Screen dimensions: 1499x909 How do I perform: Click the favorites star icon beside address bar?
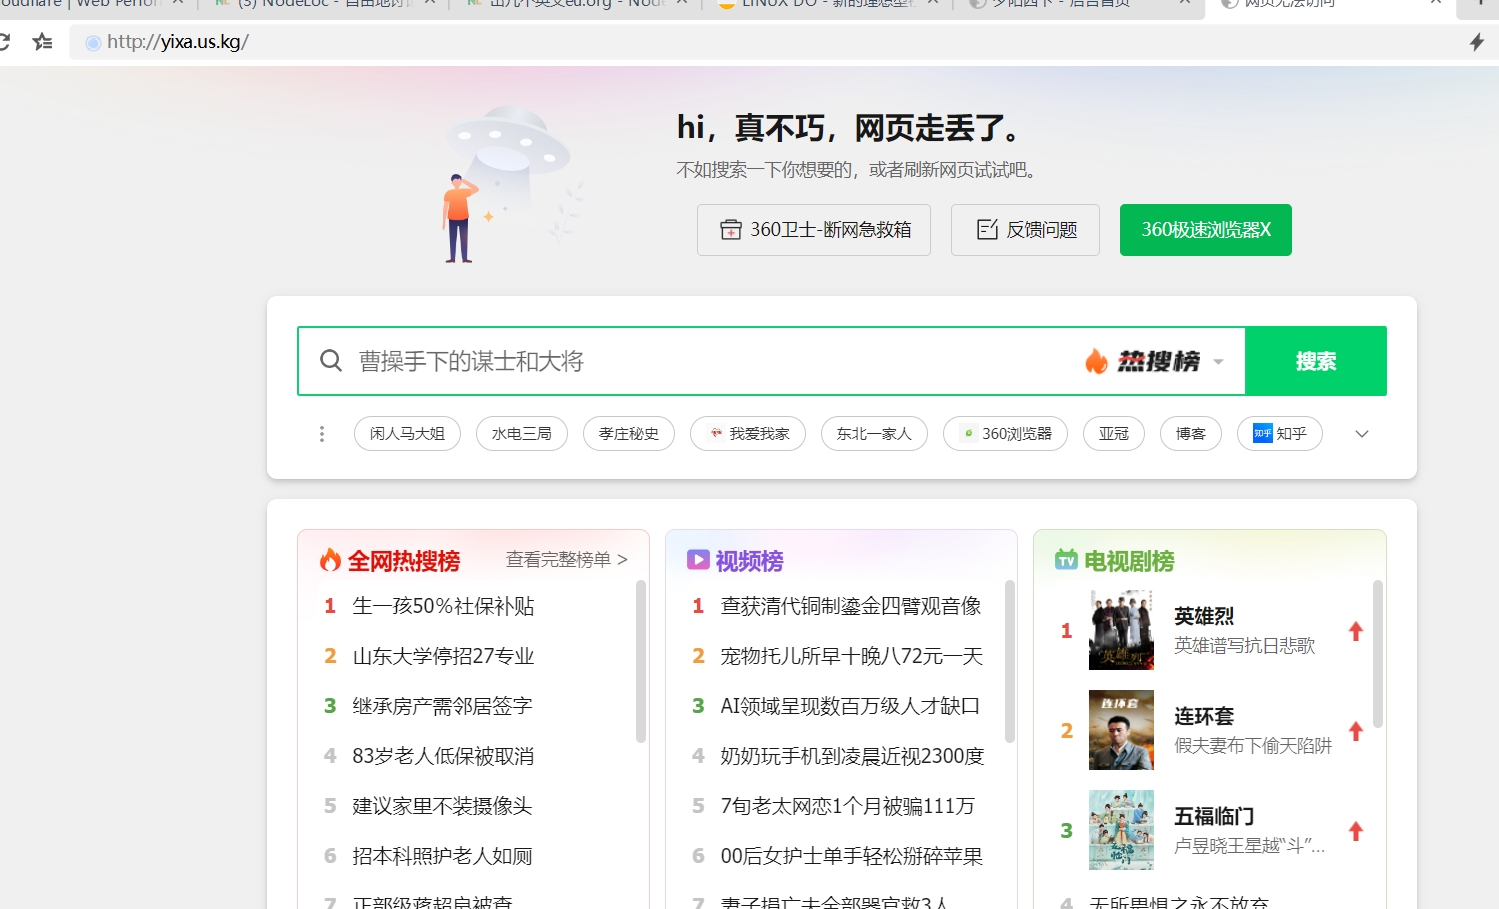pos(42,42)
